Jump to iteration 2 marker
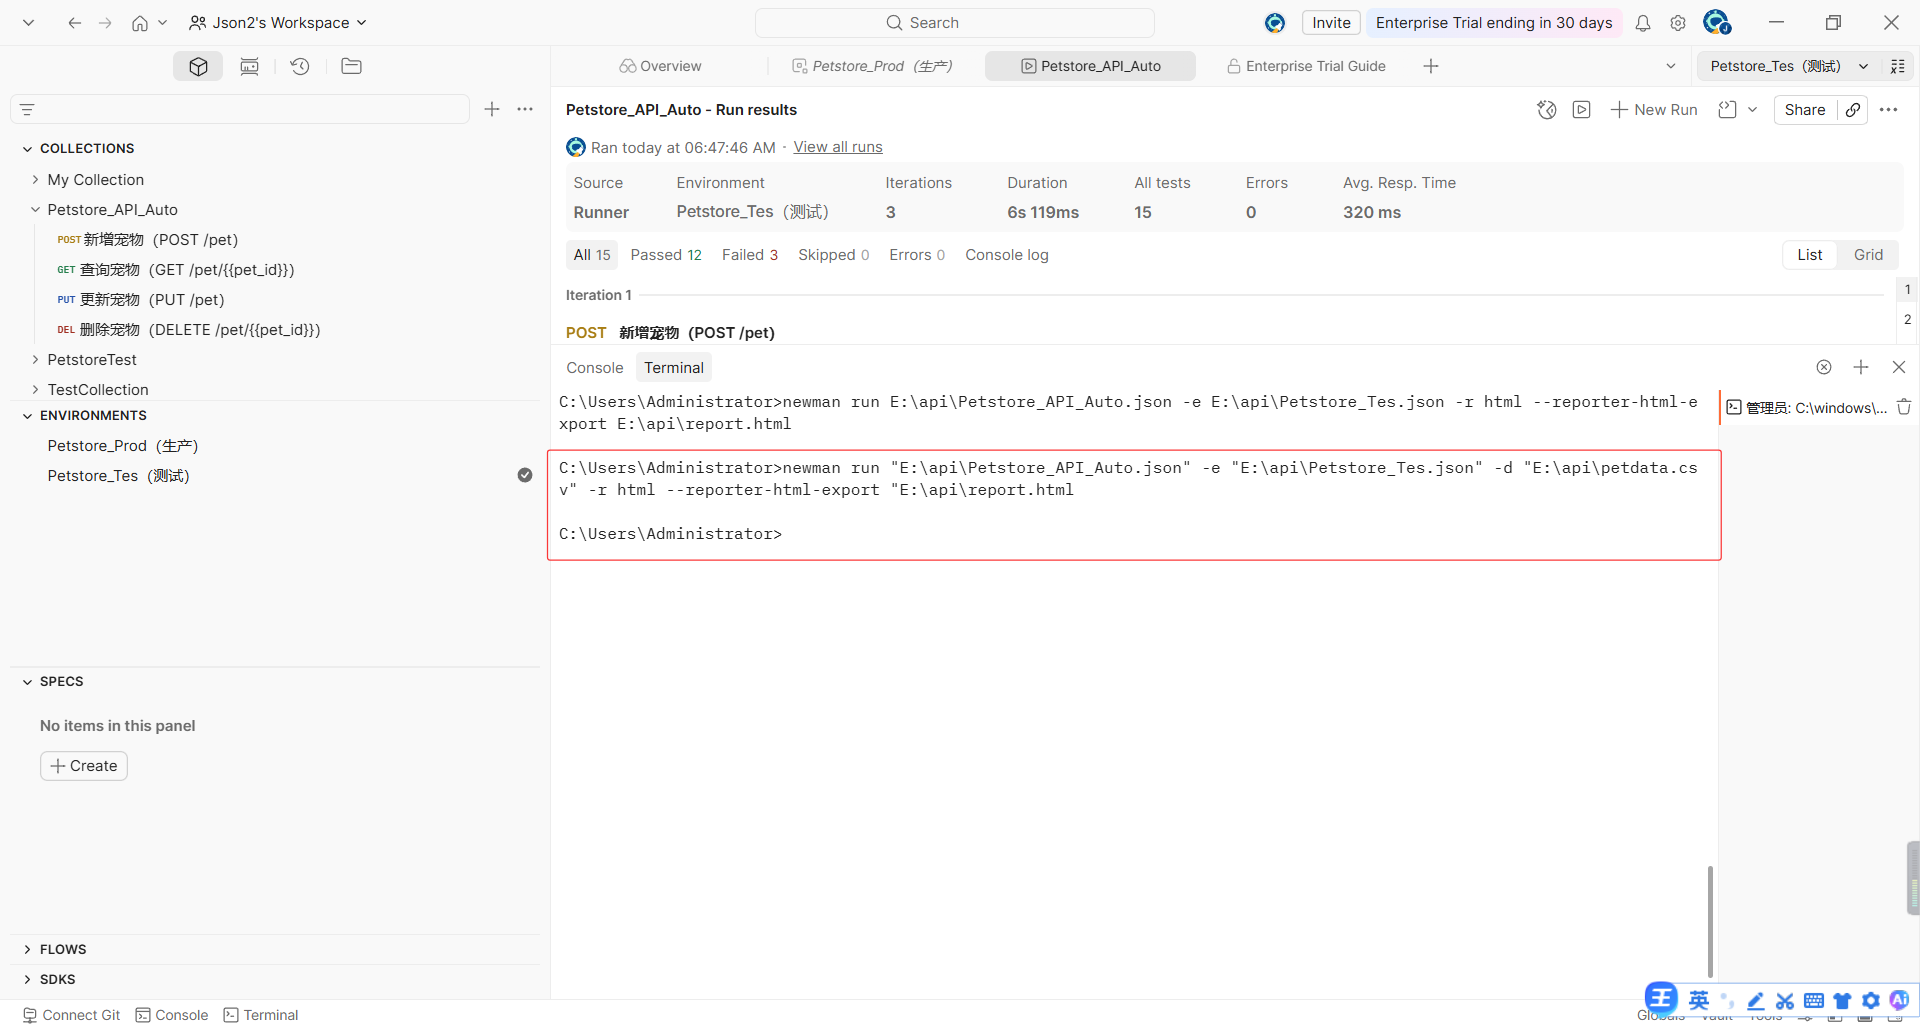 tap(1907, 320)
